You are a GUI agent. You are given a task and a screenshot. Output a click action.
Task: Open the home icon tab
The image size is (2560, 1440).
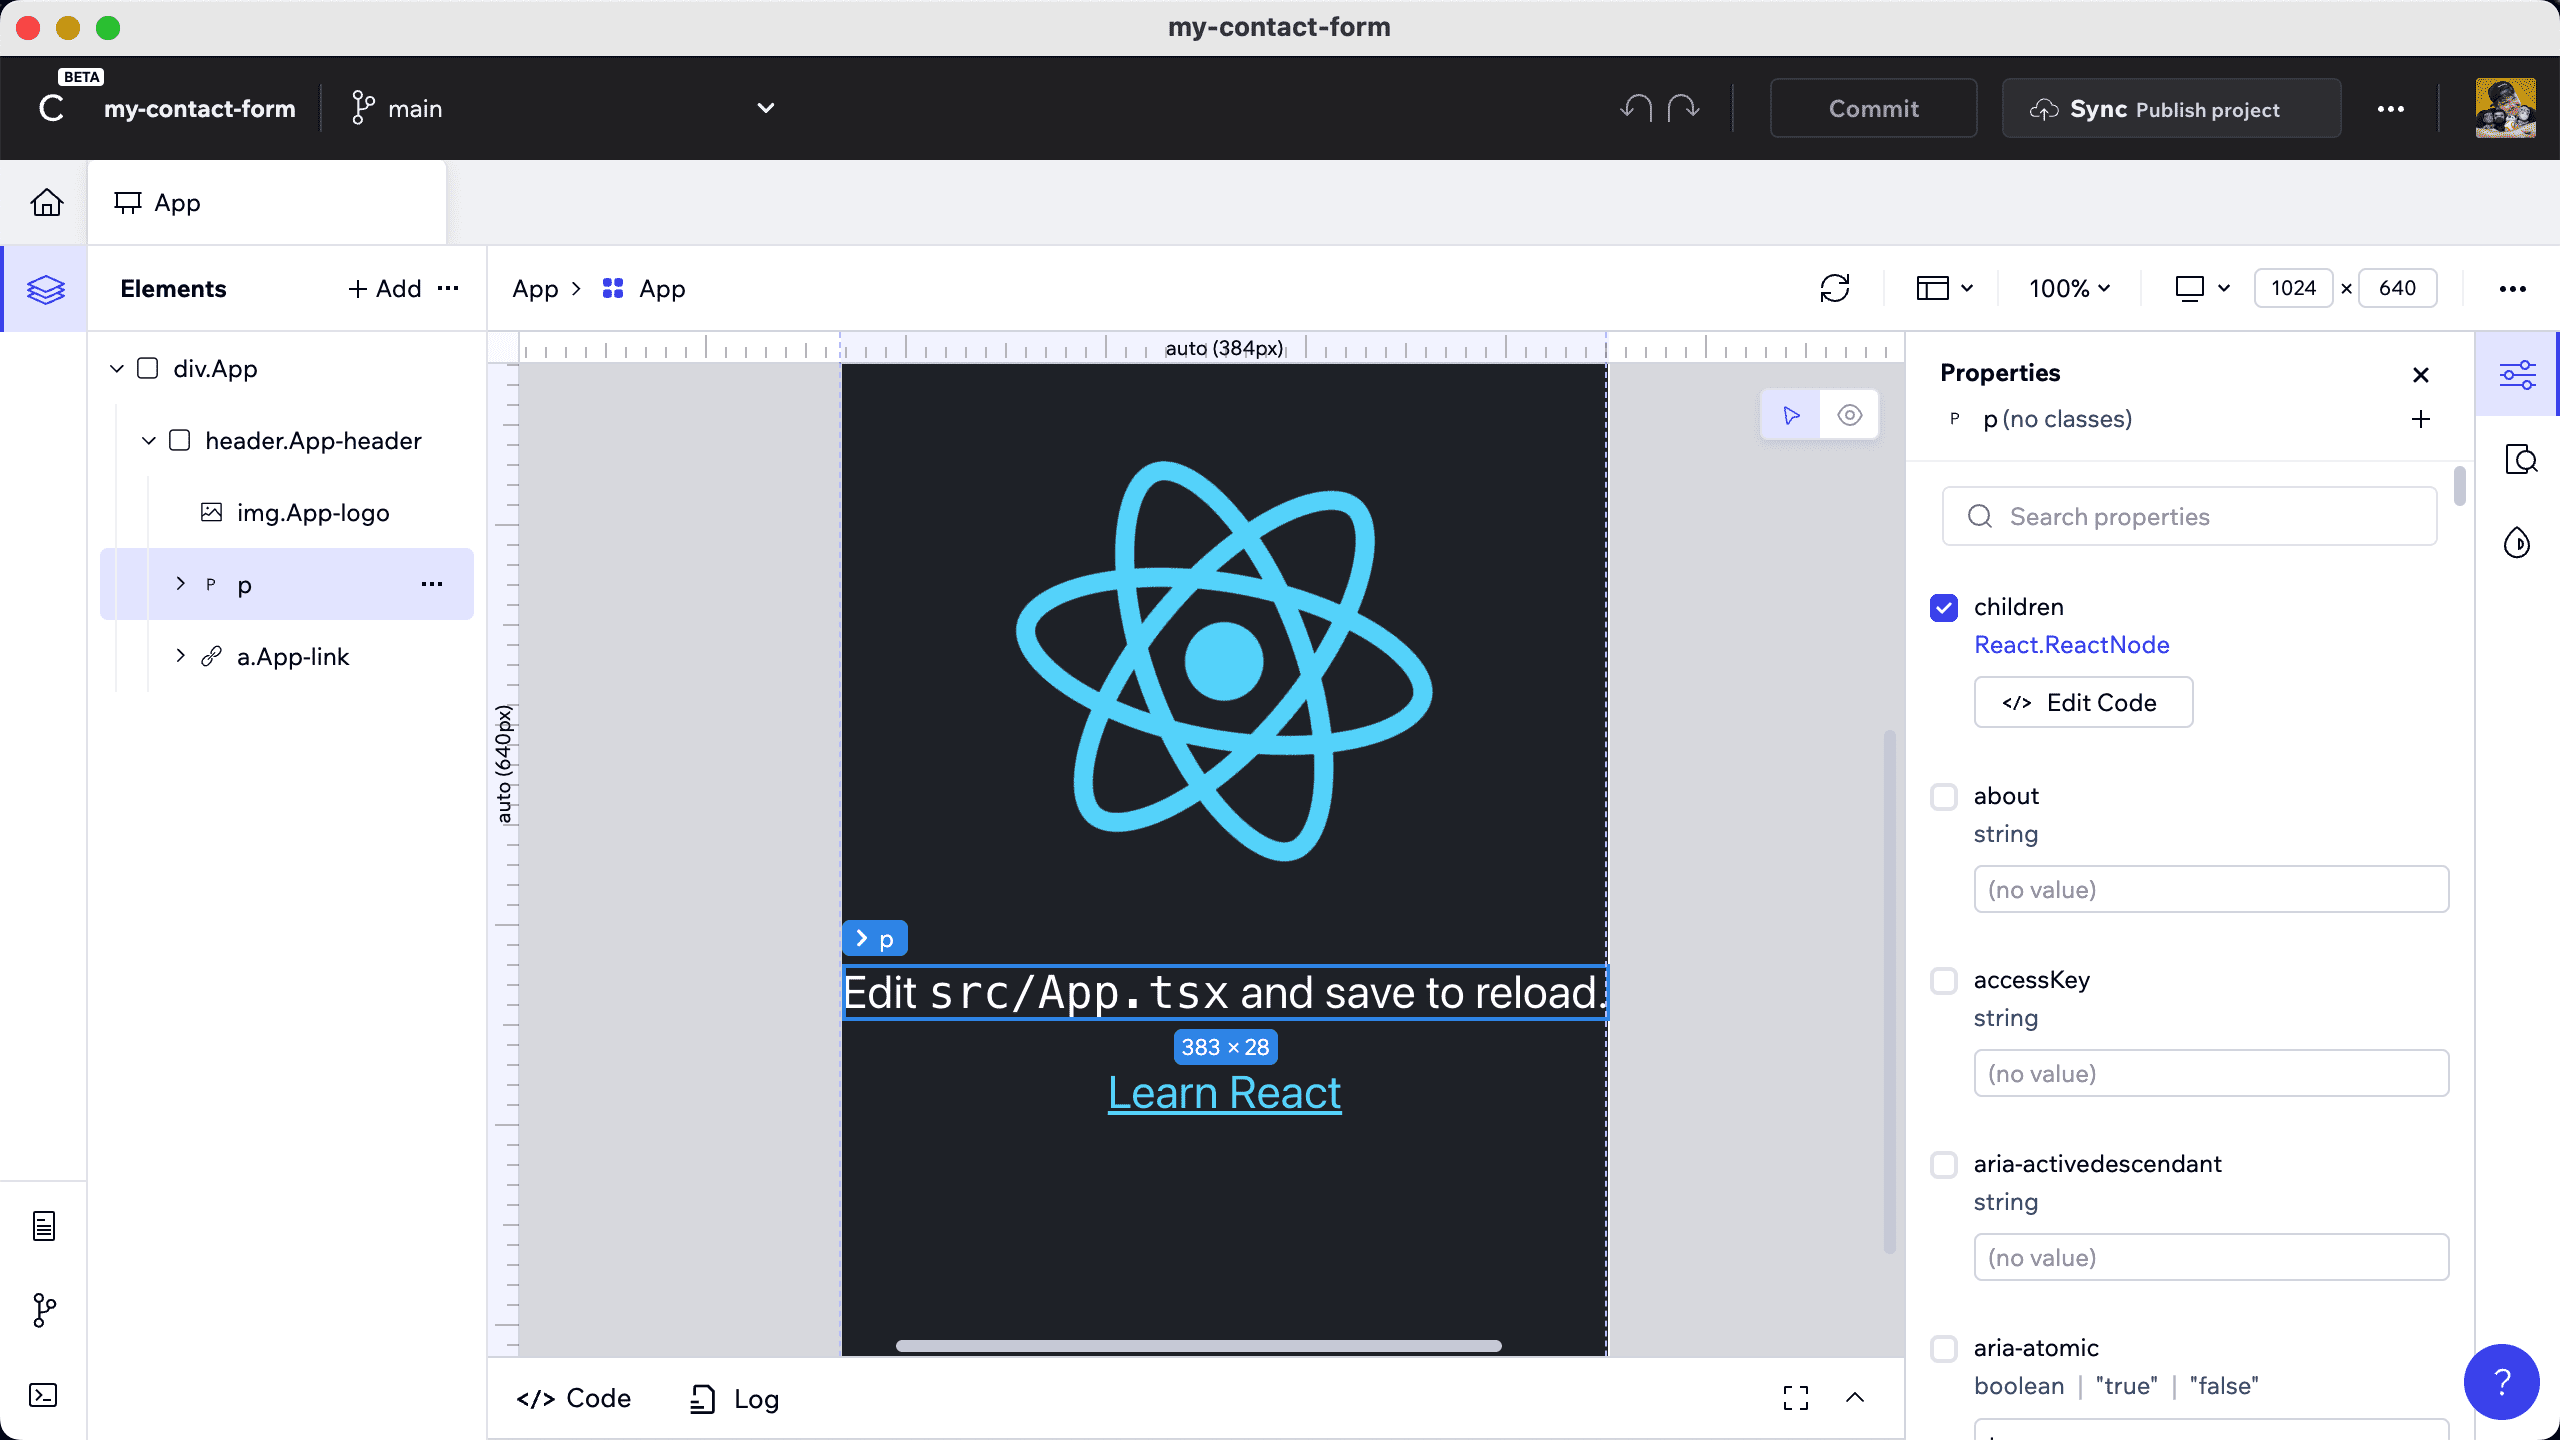[46, 203]
